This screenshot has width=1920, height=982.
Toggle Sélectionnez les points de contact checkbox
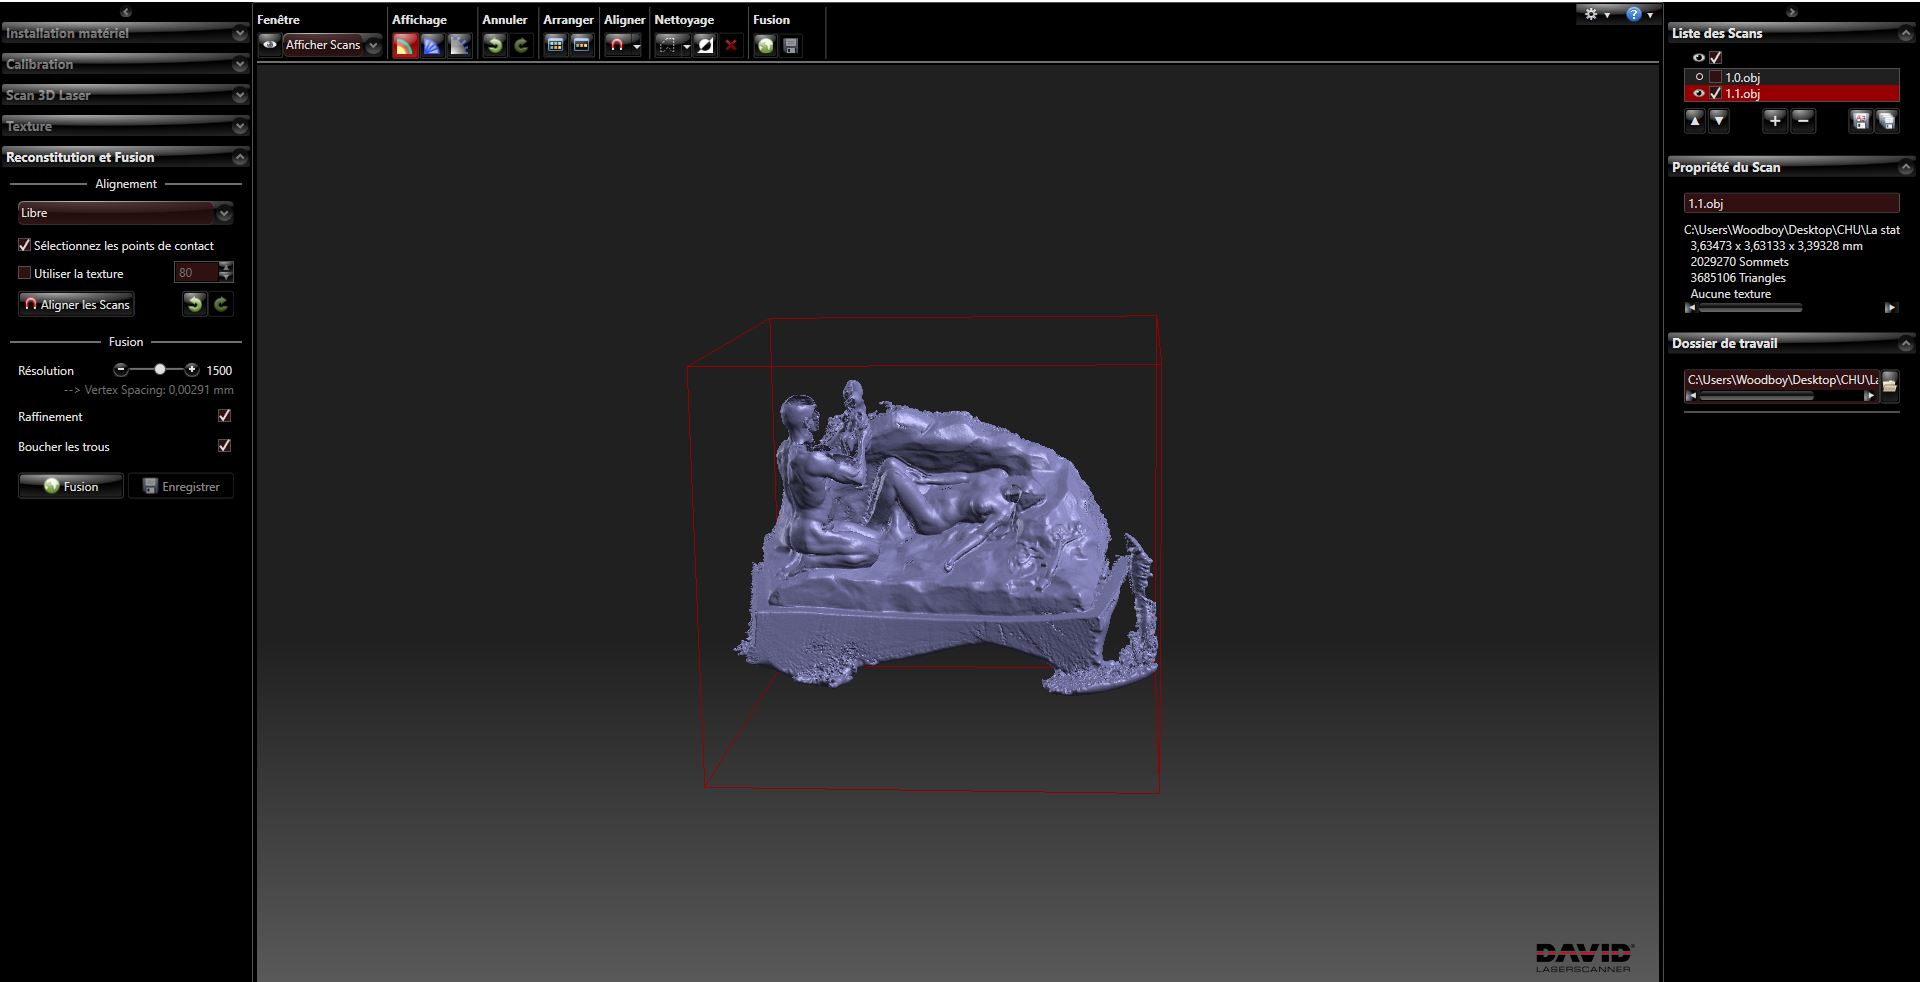(25, 245)
